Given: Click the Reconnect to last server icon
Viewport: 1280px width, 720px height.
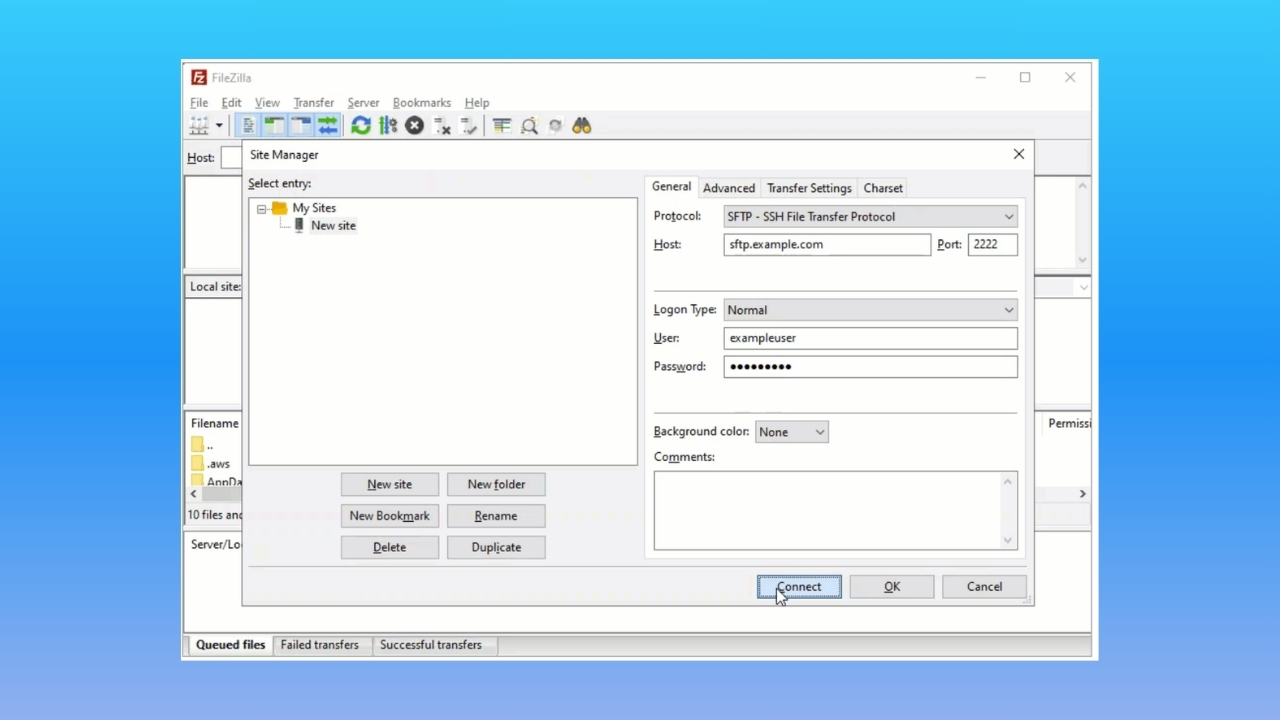Looking at the screenshot, I should pyautogui.click(x=469, y=126).
